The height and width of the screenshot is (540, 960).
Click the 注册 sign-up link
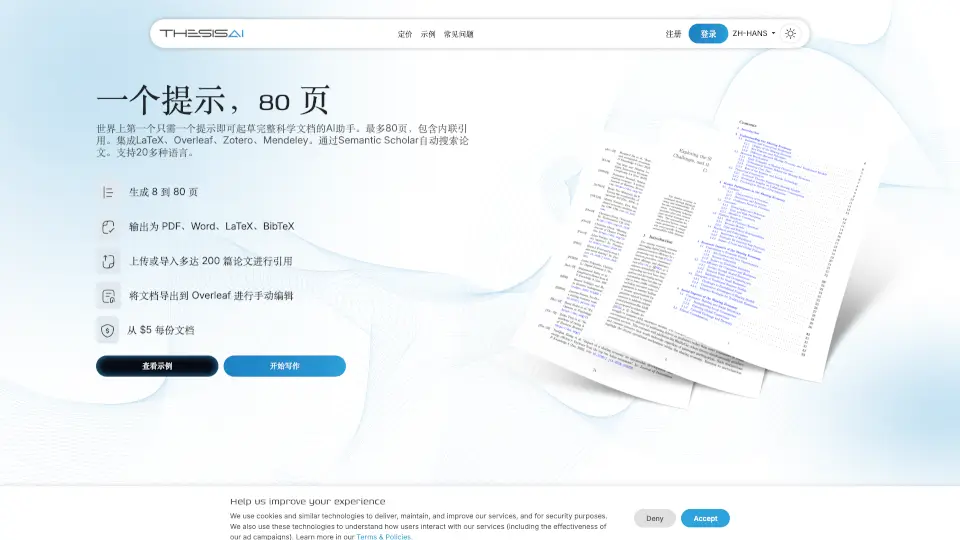coord(674,34)
